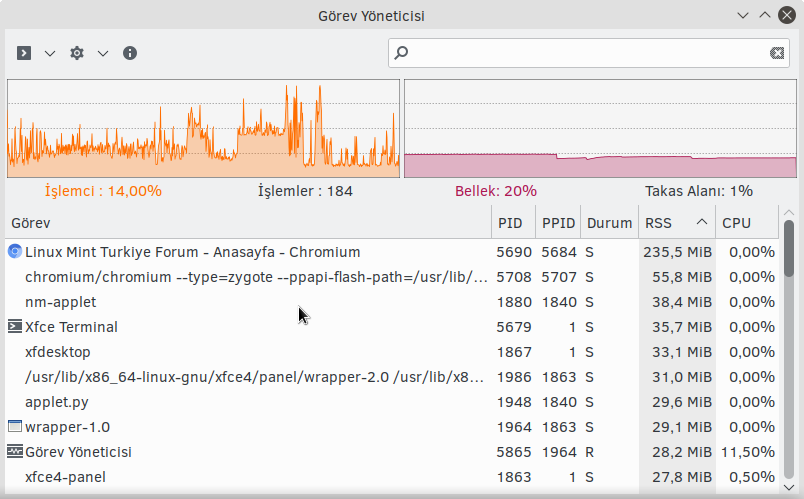Click the CPU usage history graph
Screen dimensions: 804x499
tap(204, 128)
